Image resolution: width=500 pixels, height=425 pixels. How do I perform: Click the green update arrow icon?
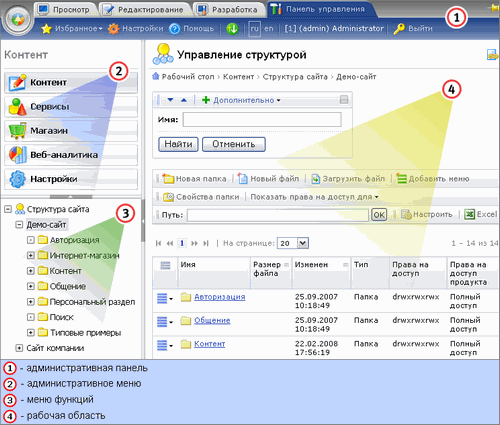point(232,29)
